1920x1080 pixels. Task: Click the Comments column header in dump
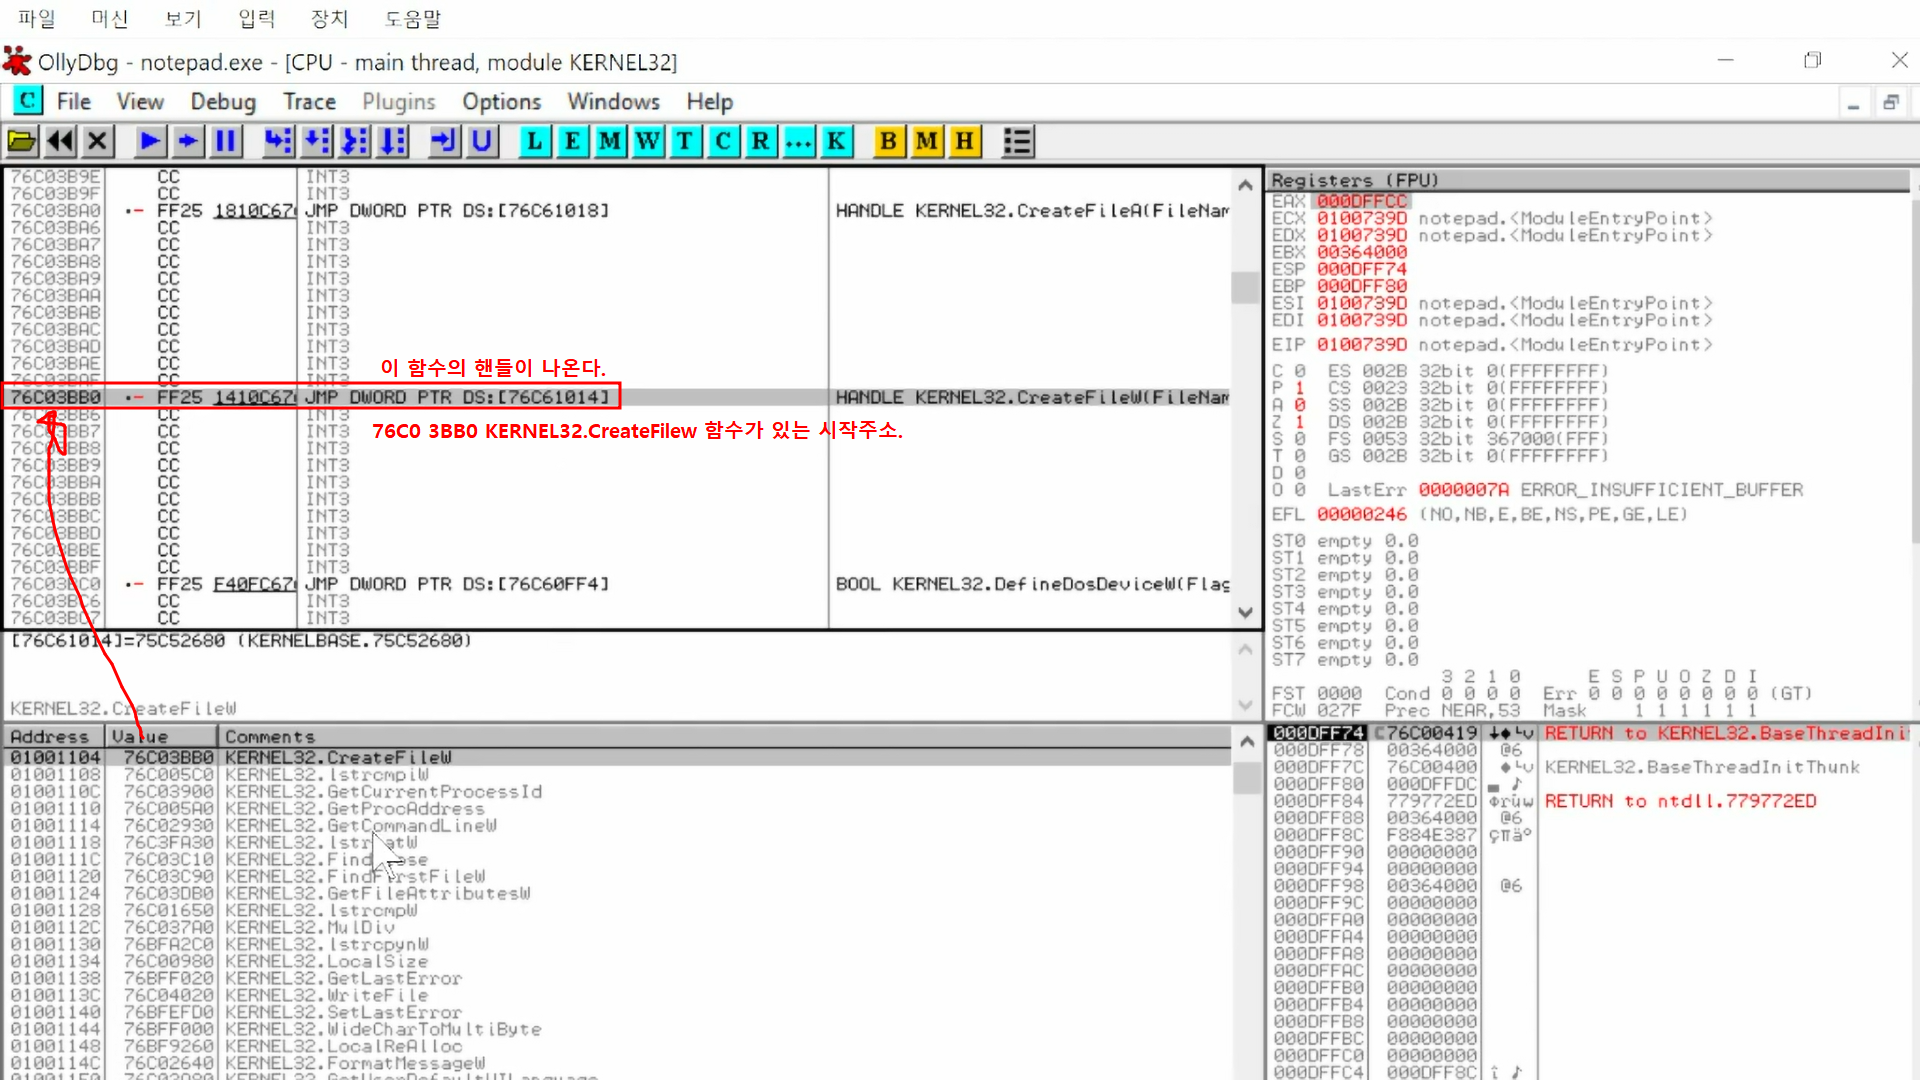726,737
